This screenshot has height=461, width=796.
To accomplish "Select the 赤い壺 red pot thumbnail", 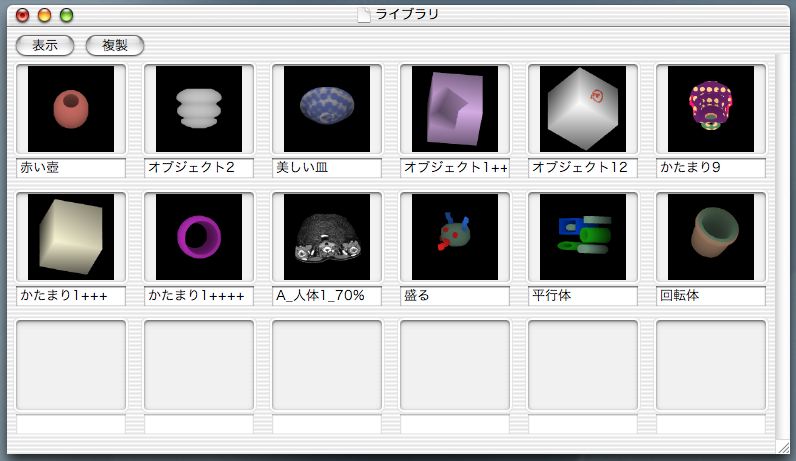I will pyautogui.click(x=71, y=109).
